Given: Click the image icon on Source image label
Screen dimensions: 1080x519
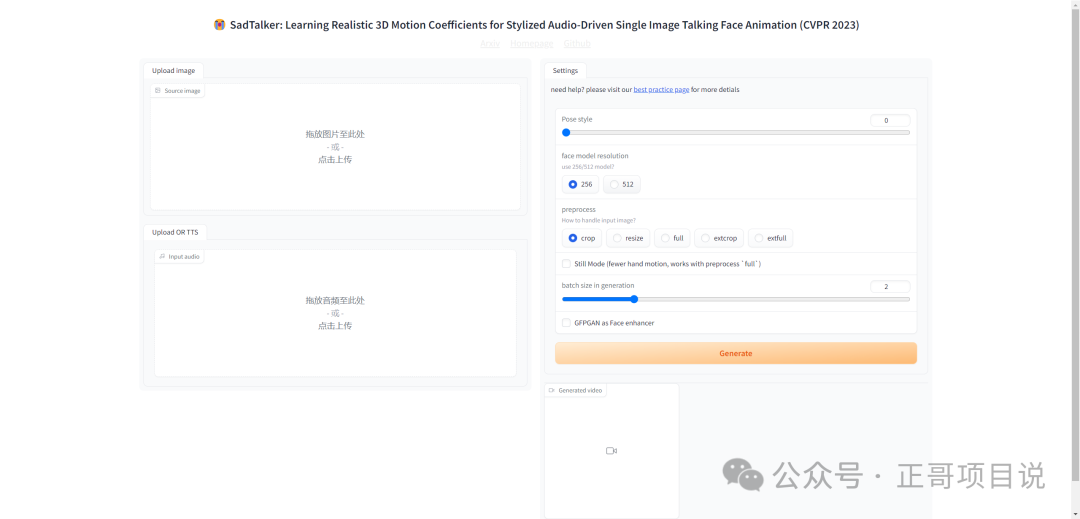Looking at the screenshot, I should pos(158,91).
